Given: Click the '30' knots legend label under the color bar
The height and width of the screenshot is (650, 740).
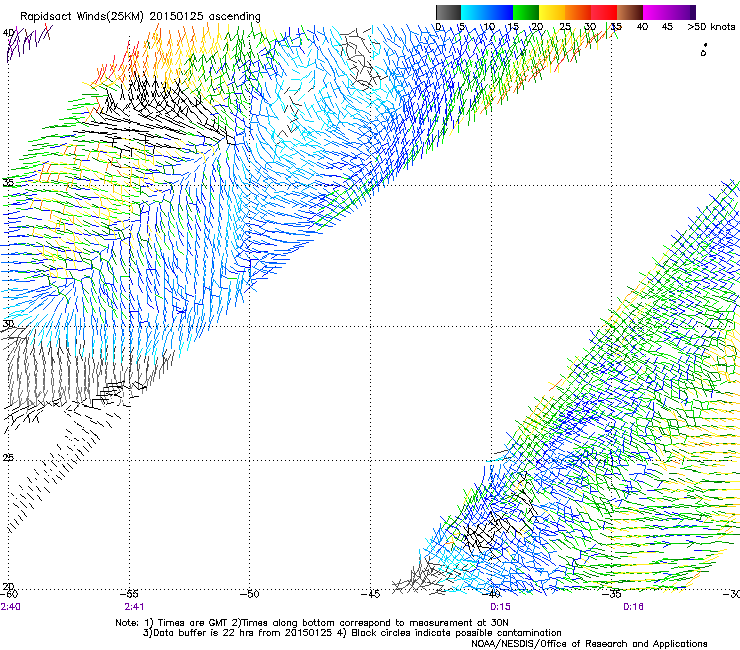Looking at the screenshot, I should point(590,27).
